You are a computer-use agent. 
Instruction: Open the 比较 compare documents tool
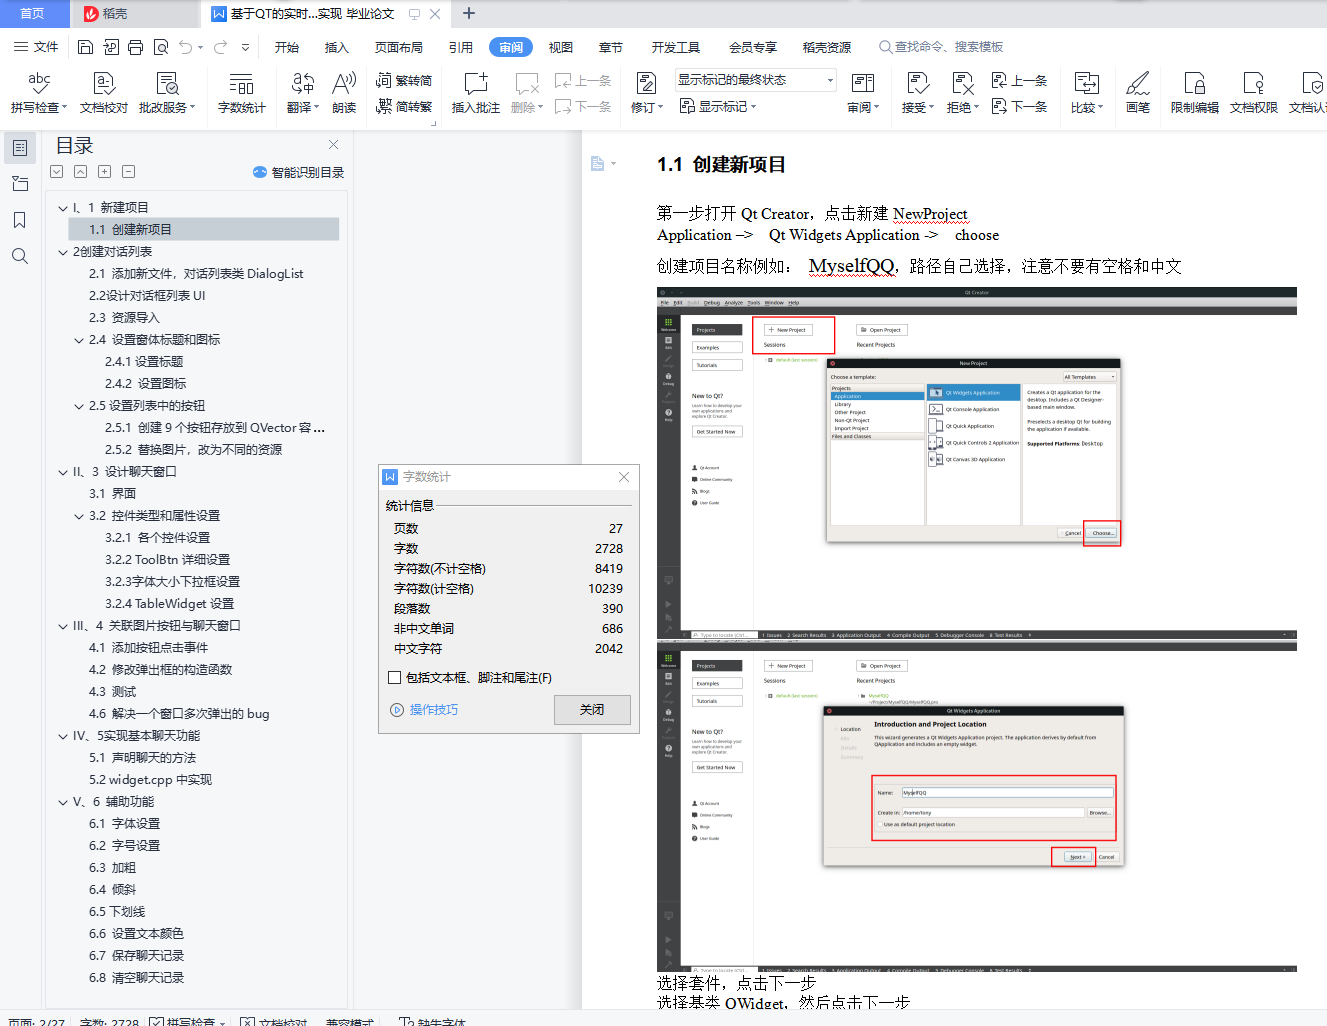click(1087, 92)
